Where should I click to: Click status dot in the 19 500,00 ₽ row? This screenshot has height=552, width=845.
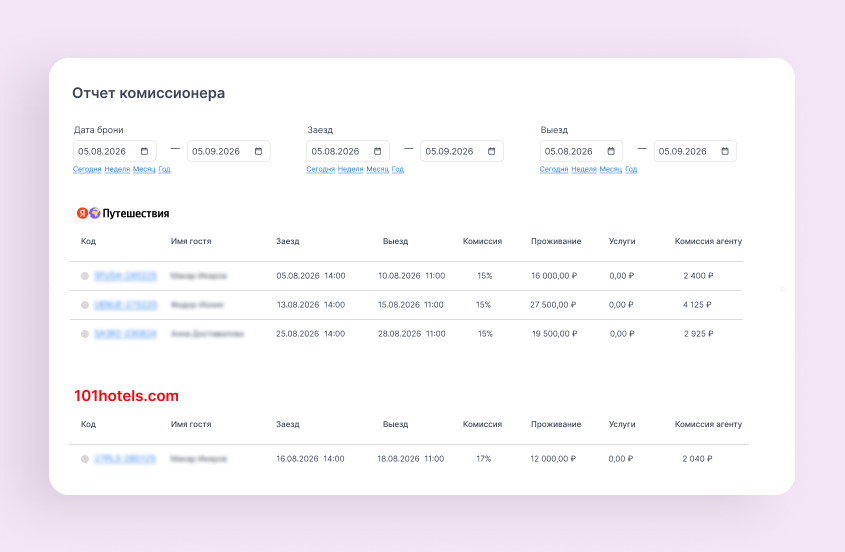pos(85,334)
